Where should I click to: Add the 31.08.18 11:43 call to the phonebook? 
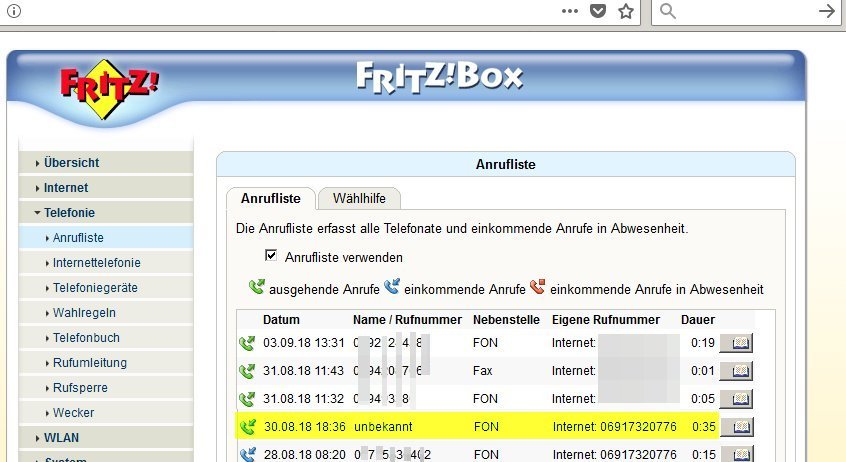pos(736,371)
